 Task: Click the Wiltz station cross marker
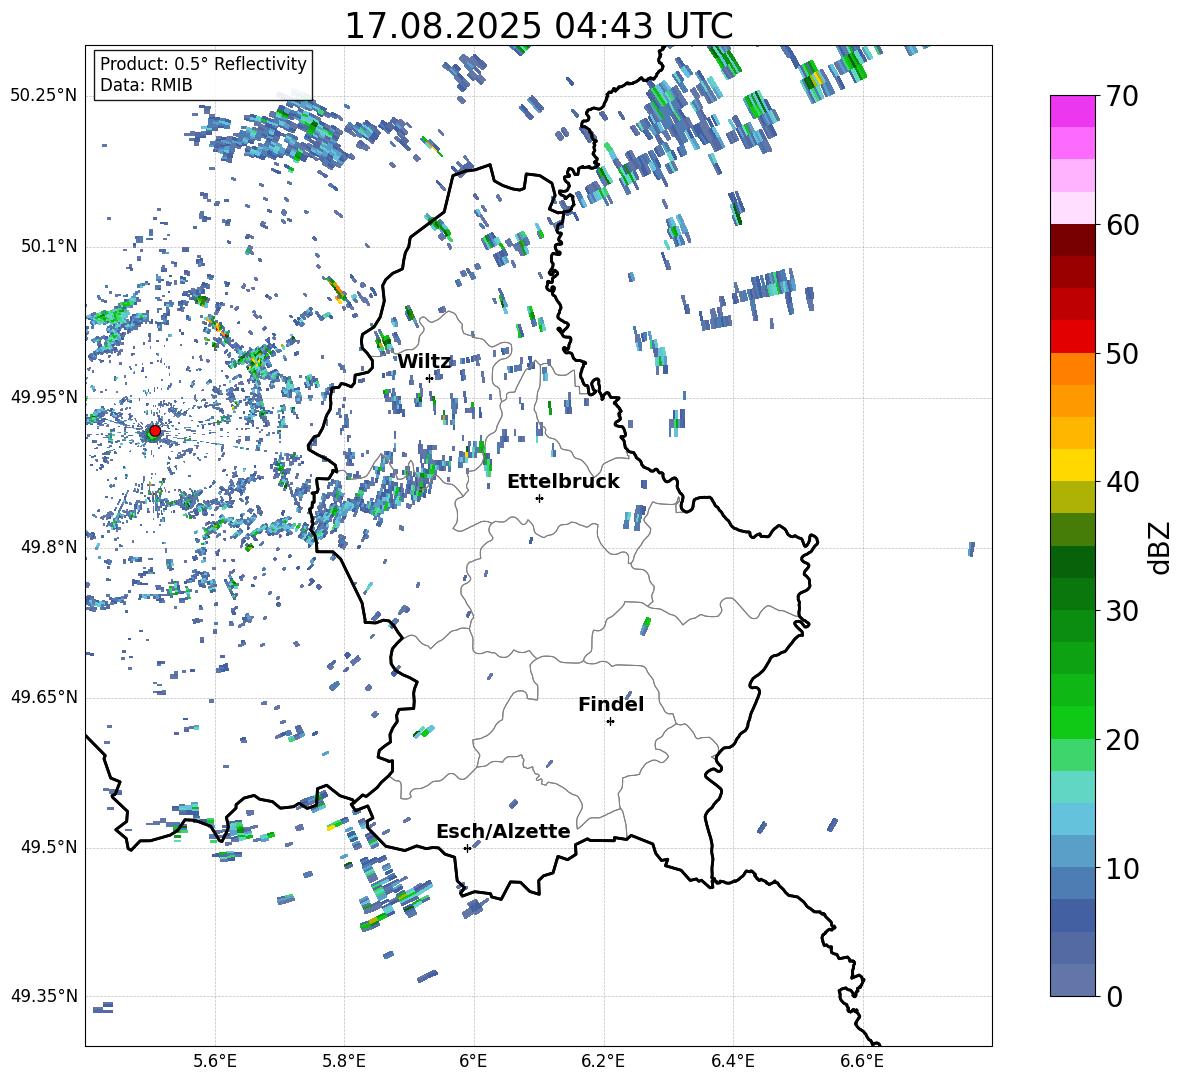pyautogui.click(x=429, y=378)
